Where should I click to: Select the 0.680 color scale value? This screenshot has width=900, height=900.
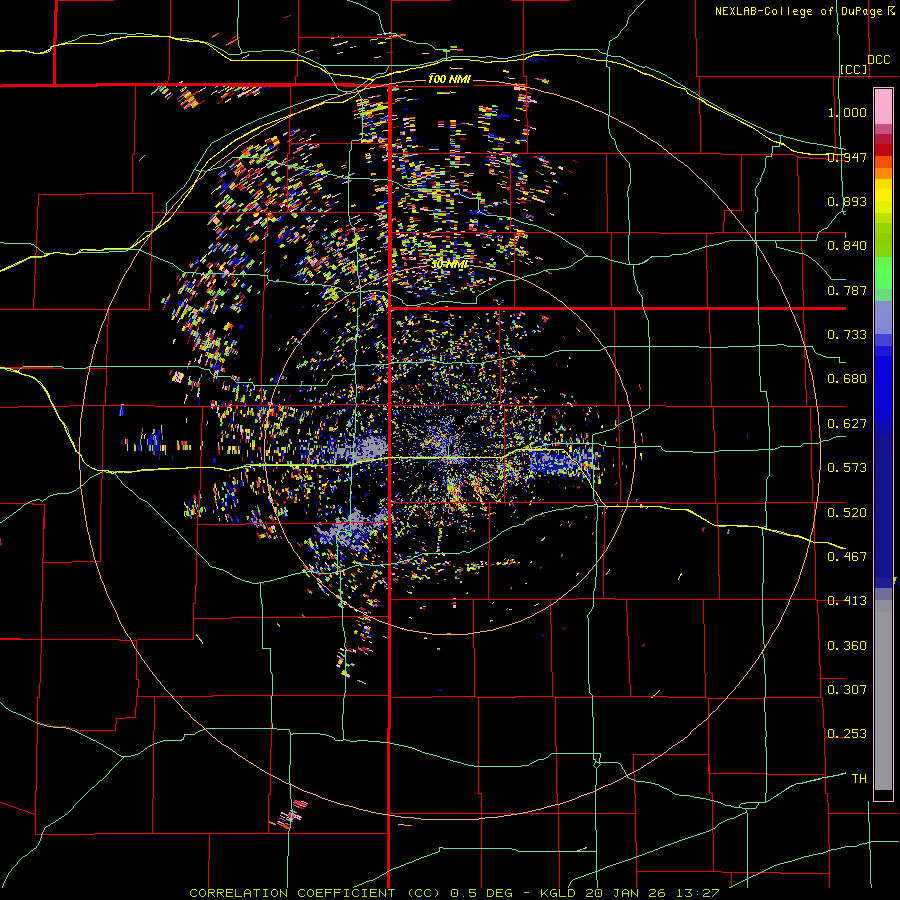pyautogui.click(x=847, y=379)
